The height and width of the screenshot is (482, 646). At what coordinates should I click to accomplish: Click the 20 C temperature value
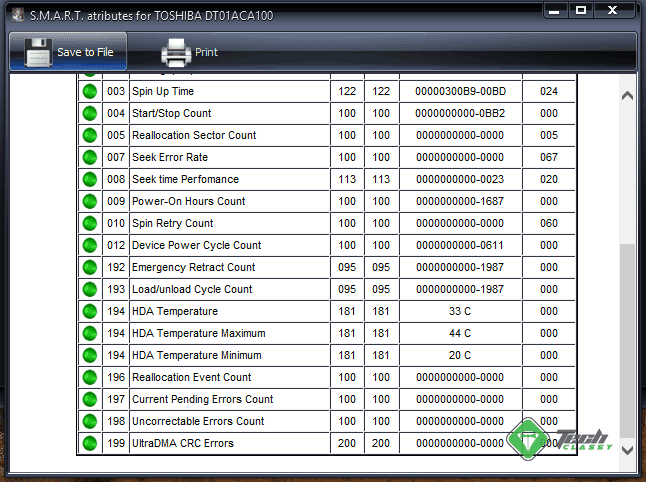coord(460,355)
